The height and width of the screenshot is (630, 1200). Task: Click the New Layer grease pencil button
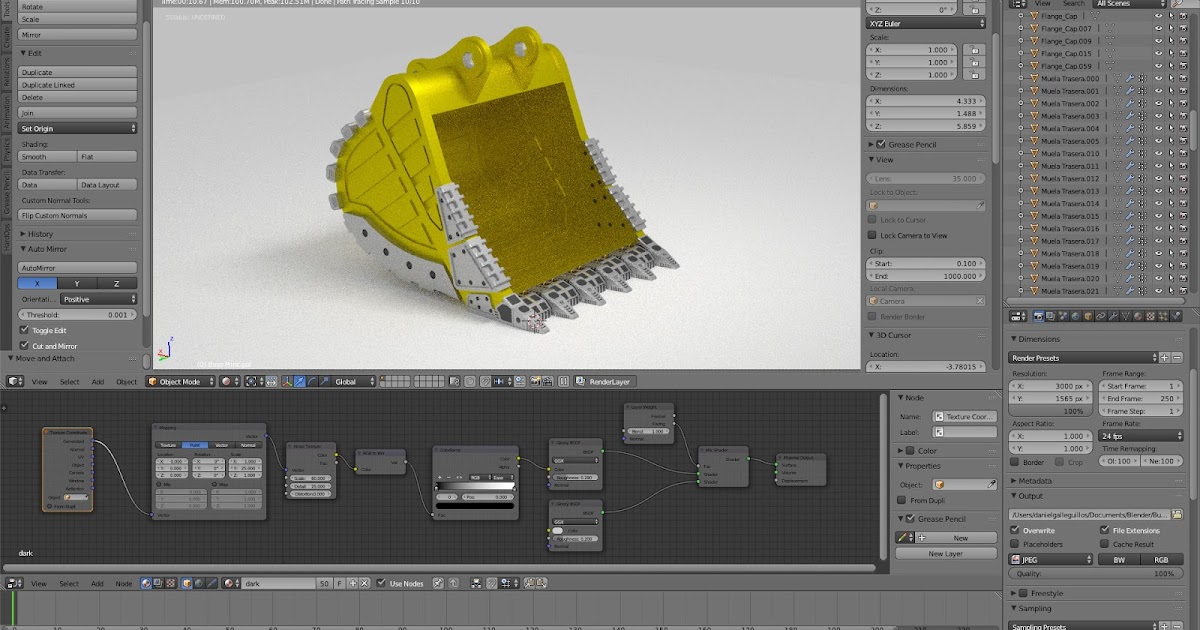coord(945,553)
